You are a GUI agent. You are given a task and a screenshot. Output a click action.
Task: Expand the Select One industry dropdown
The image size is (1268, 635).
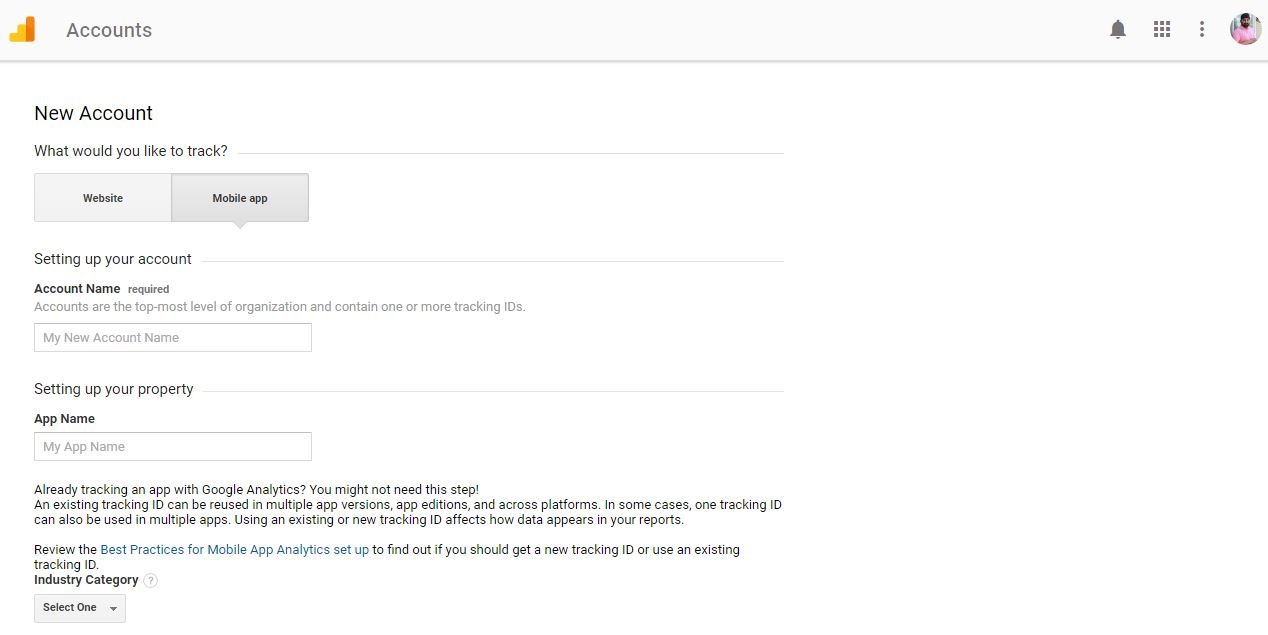coord(80,608)
